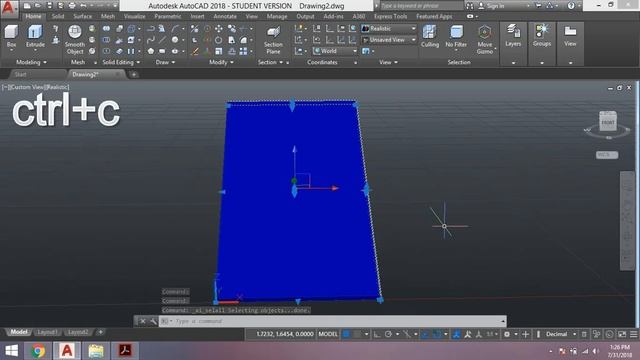Toggle 2D Object Snap in status bar
The width and height of the screenshot is (640, 360).
[436, 334]
